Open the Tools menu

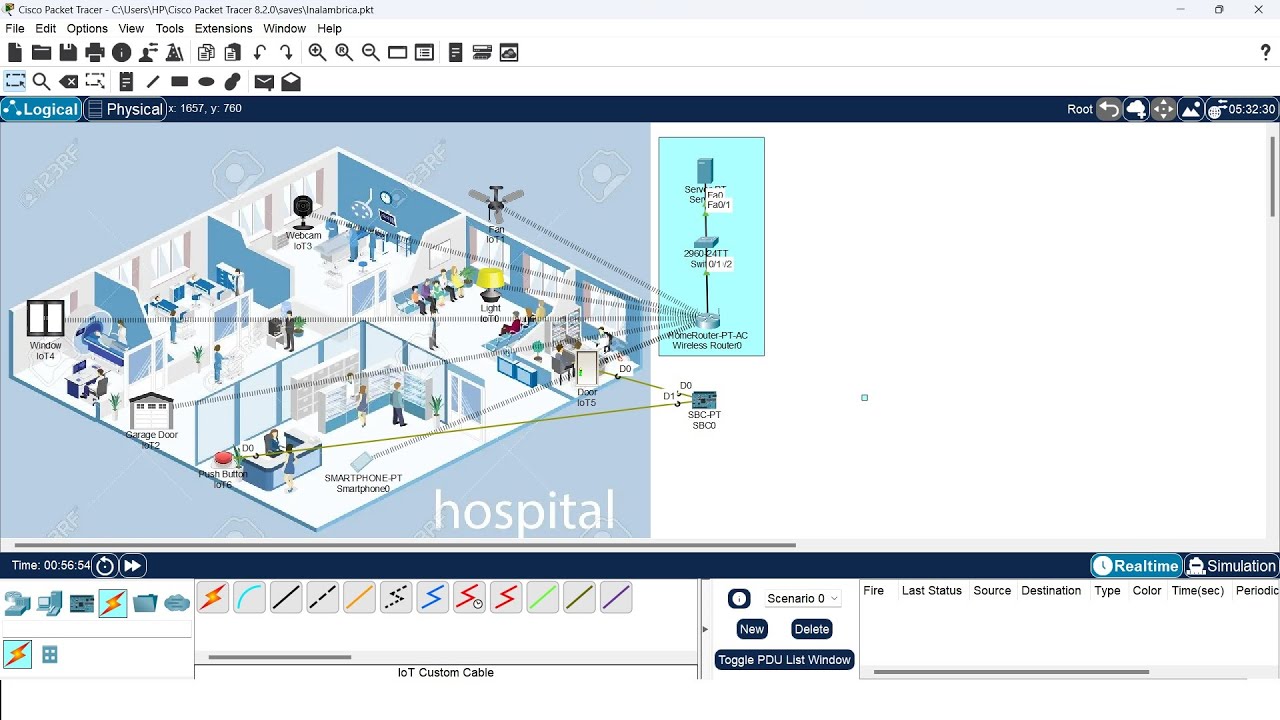[170, 29]
